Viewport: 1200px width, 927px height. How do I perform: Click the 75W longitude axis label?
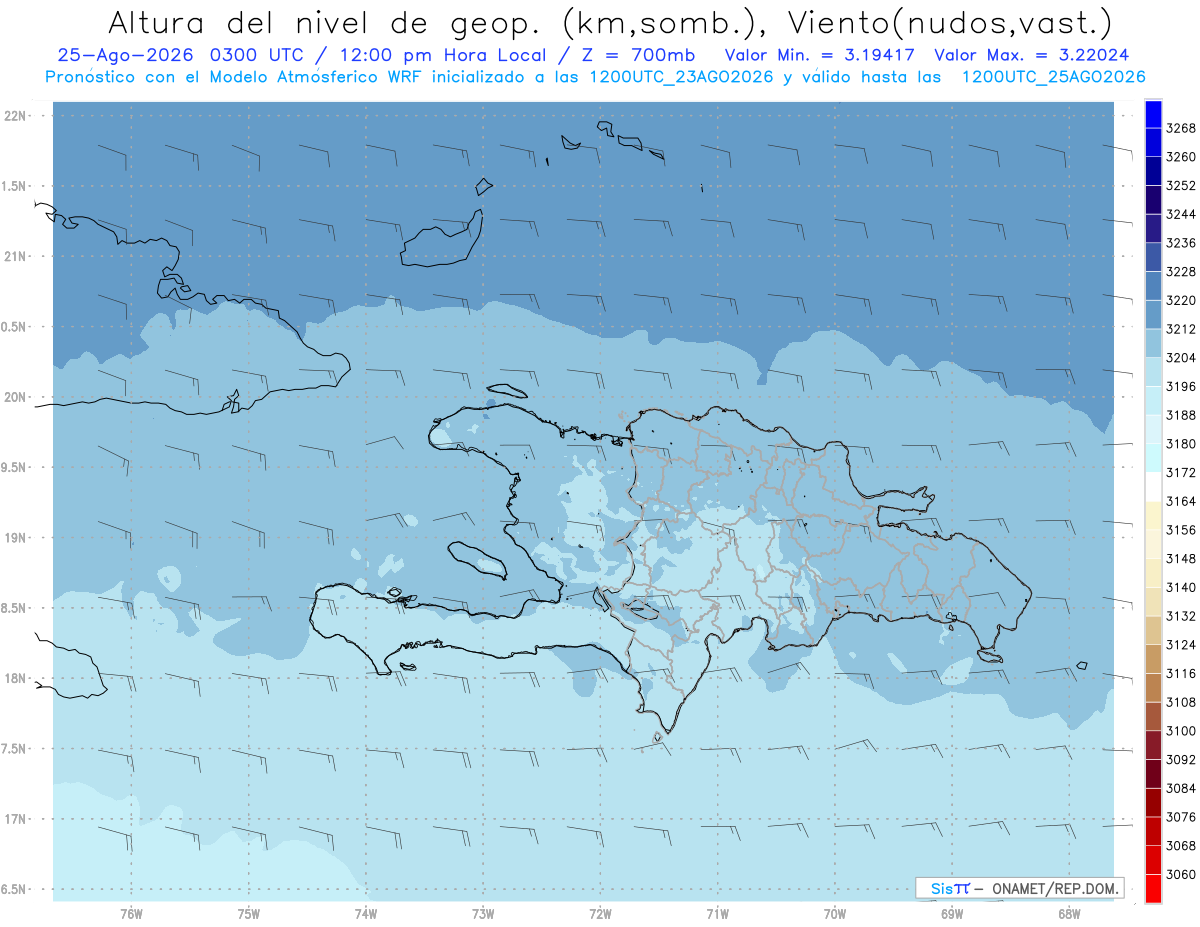pos(249,914)
